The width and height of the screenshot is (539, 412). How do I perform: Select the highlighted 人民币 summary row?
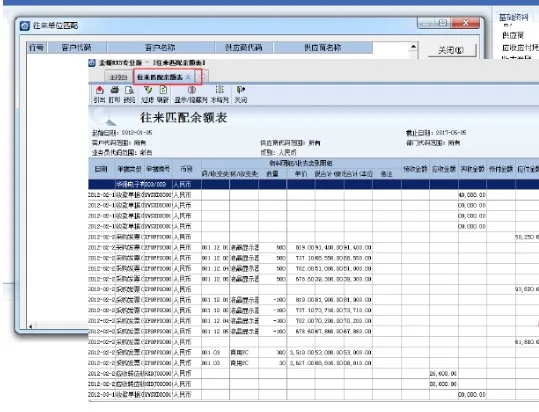[x=314, y=184]
